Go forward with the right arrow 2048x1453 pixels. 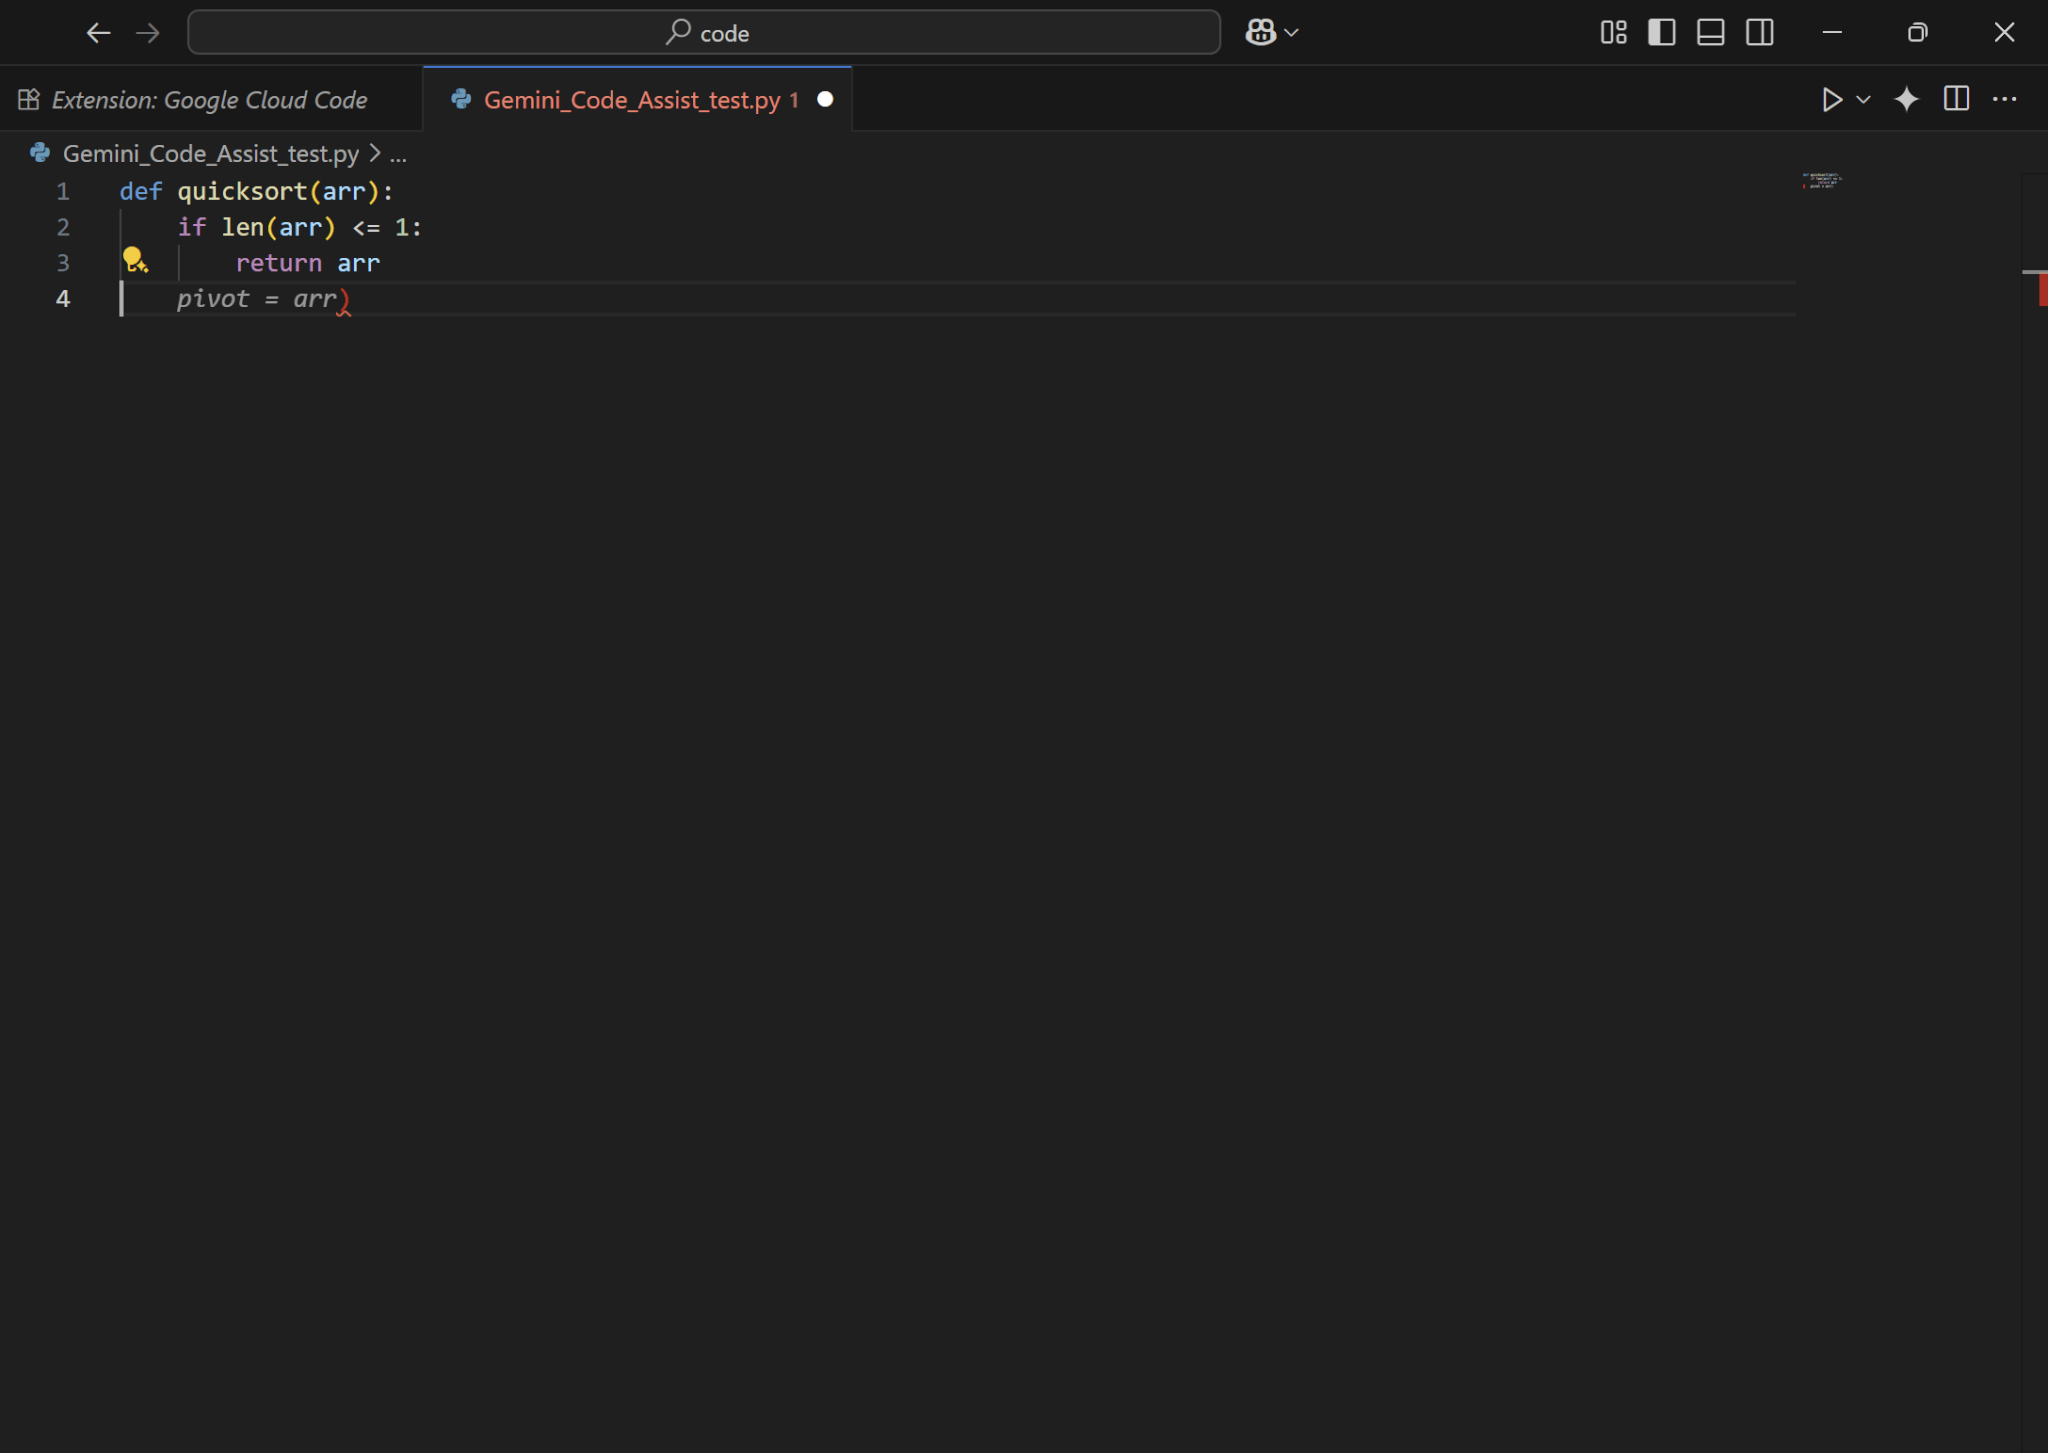click(x=148, y=33)
